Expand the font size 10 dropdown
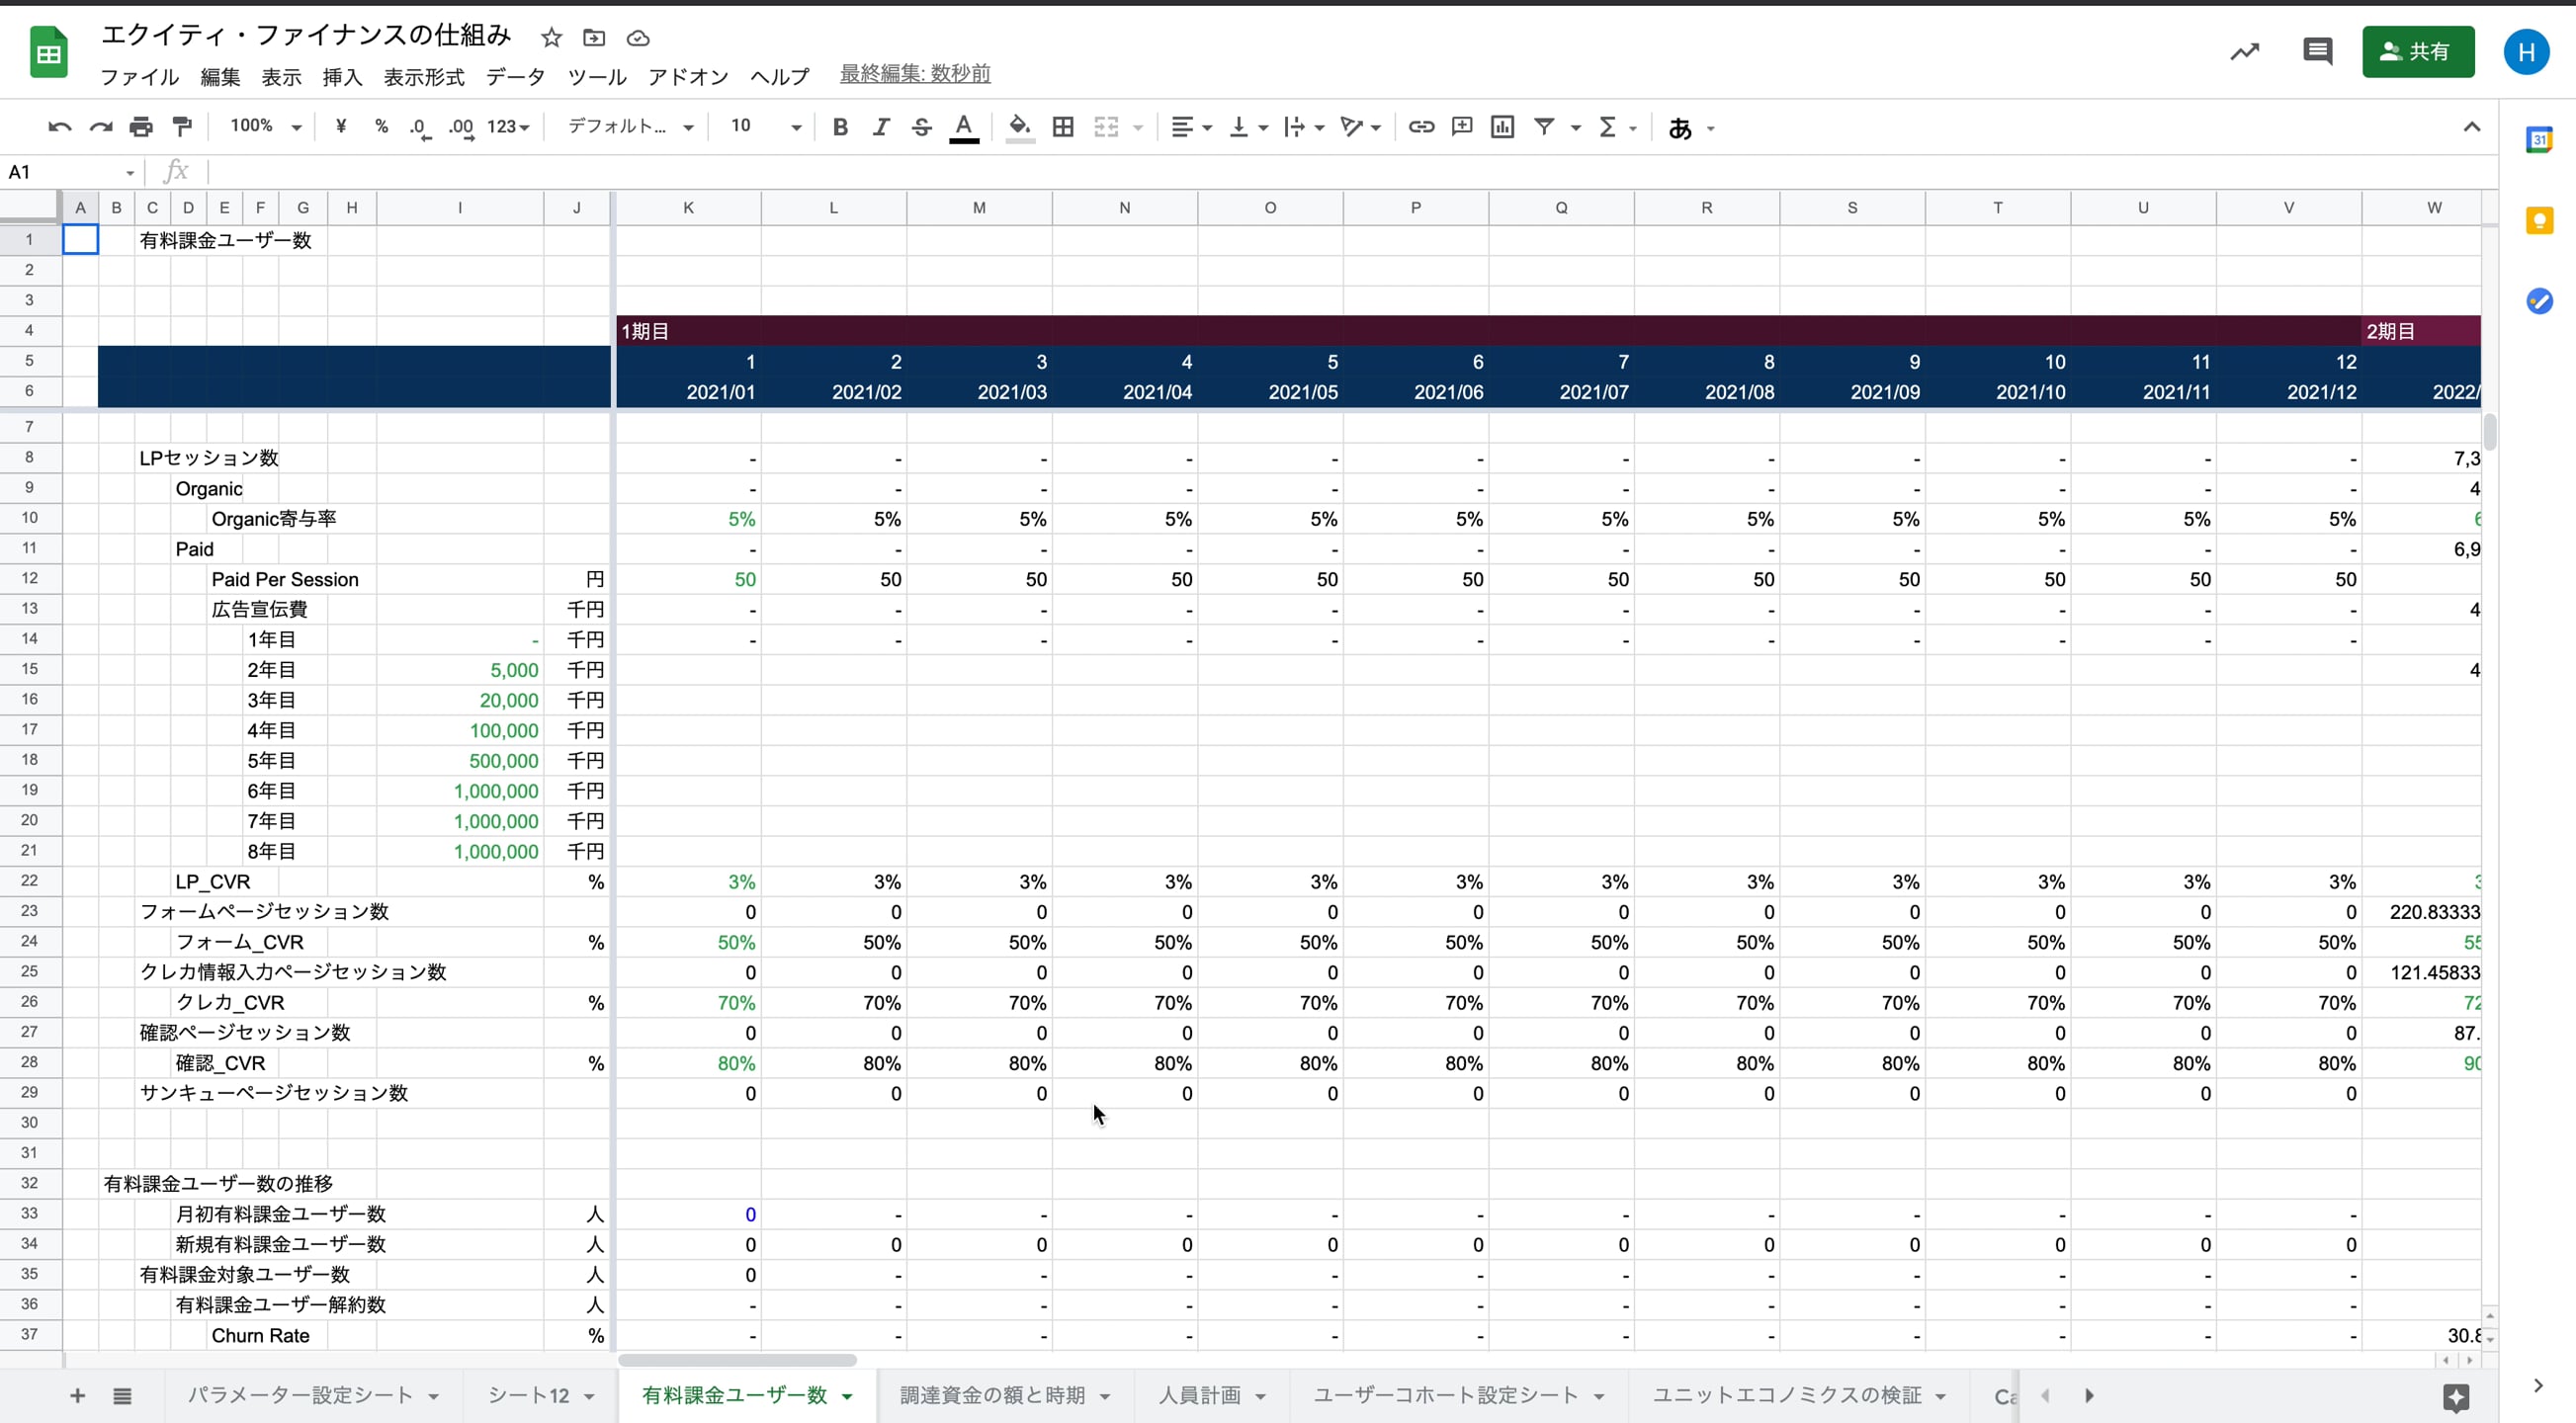This screenshot has height=1423, width=2576. pyautogui.click(x=765, y=127)
